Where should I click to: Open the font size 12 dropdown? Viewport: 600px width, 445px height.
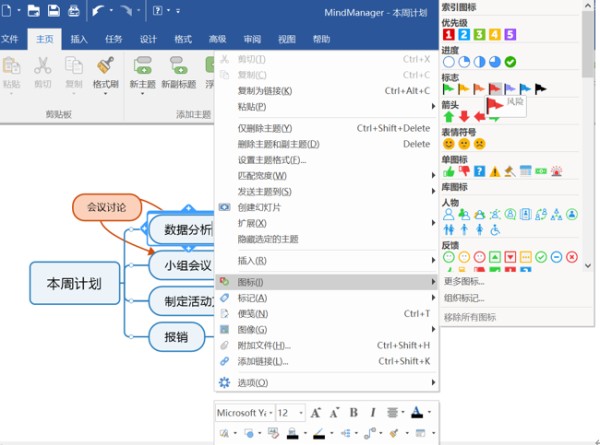point(301,412)
